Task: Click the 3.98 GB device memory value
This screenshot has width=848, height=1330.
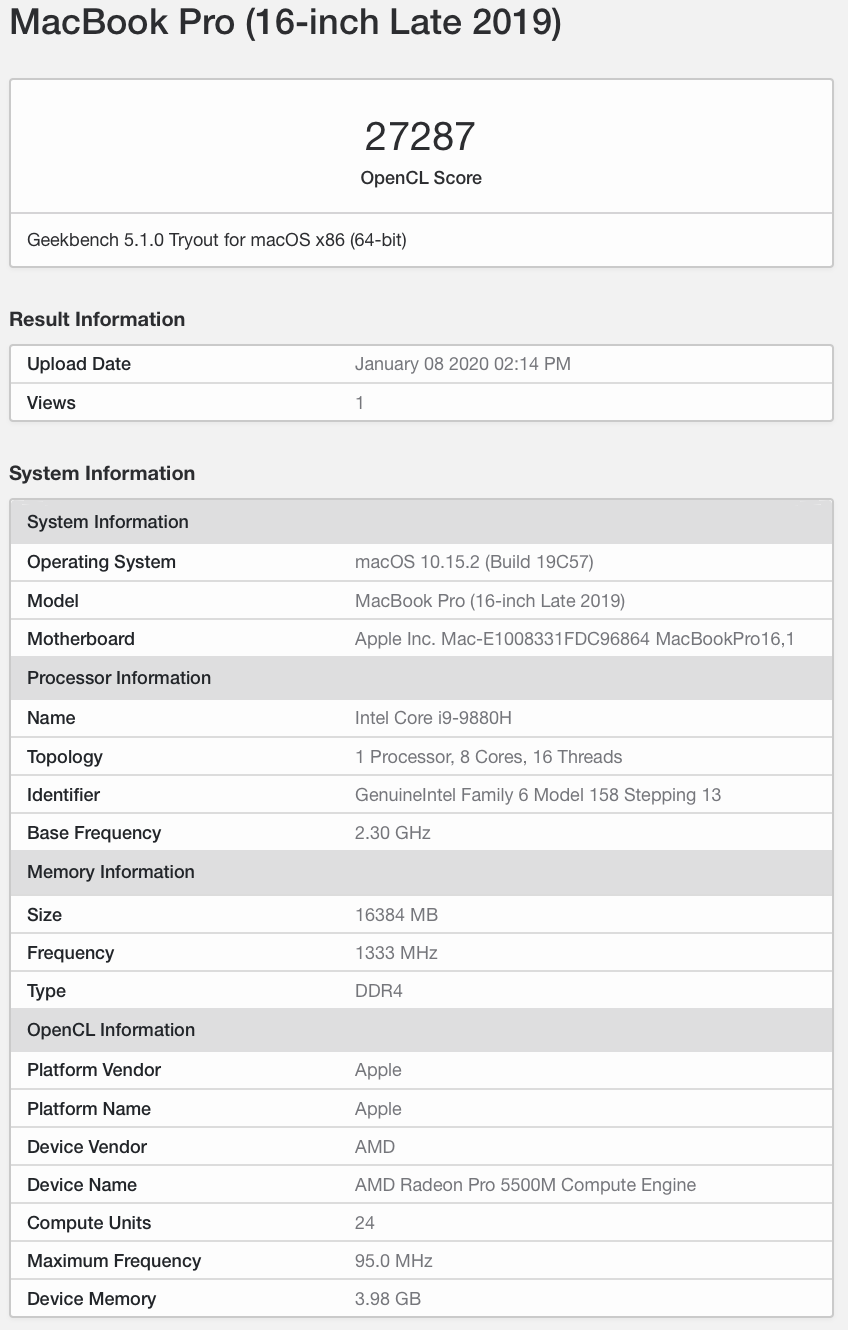Action: click(x=388, y=1299)
